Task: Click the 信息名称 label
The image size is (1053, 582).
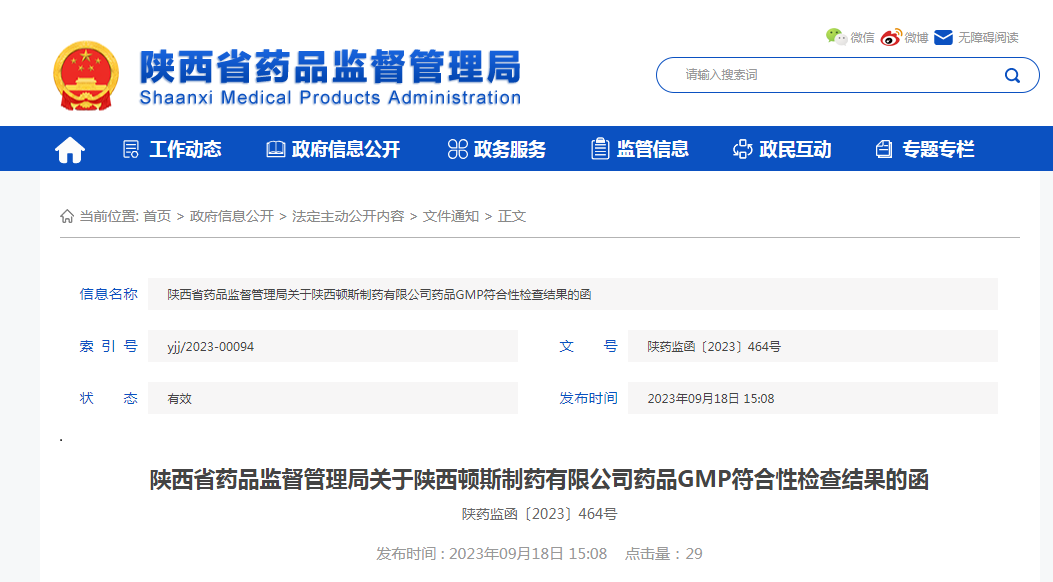Action: pyautogui.click(x=108, y=294)
